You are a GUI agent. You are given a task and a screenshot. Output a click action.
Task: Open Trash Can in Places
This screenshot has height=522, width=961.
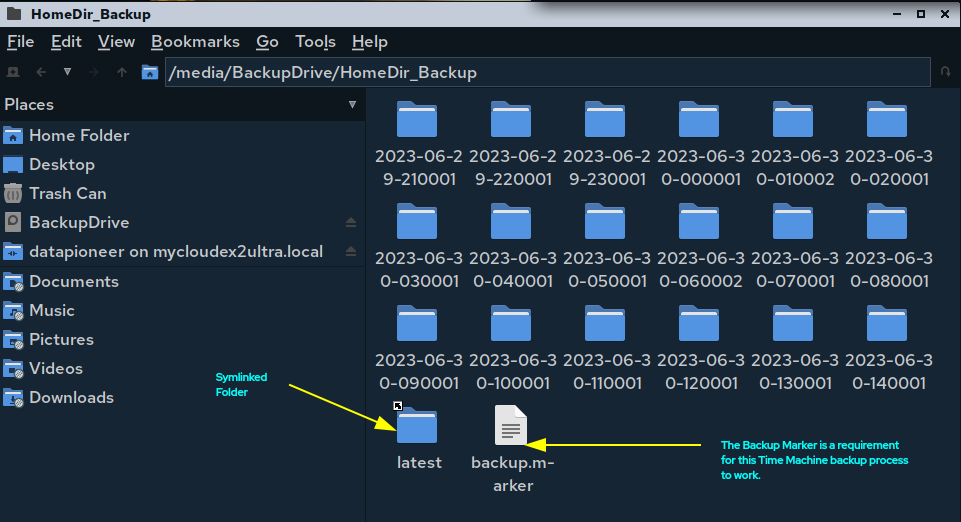pos(183,194)
